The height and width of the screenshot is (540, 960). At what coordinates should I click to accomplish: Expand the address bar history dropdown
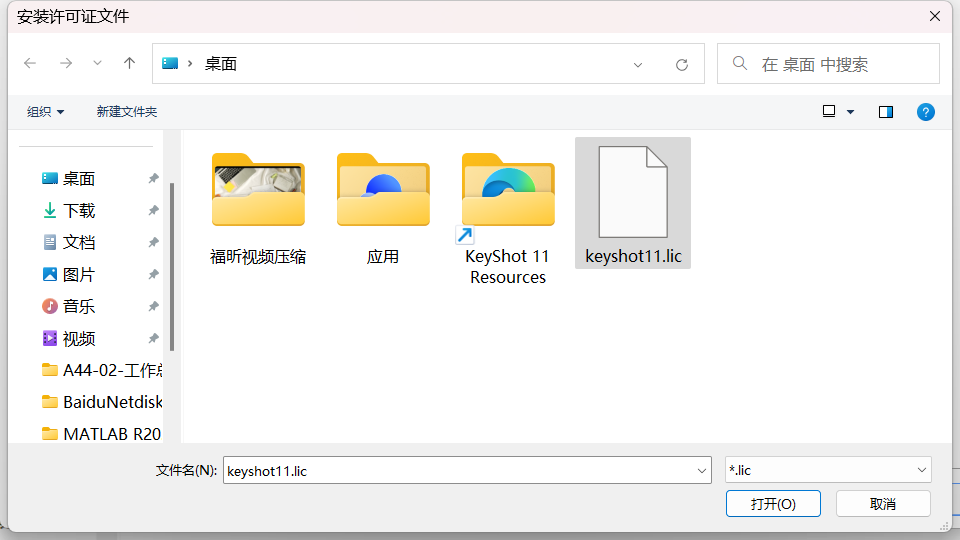coord(638,64)
